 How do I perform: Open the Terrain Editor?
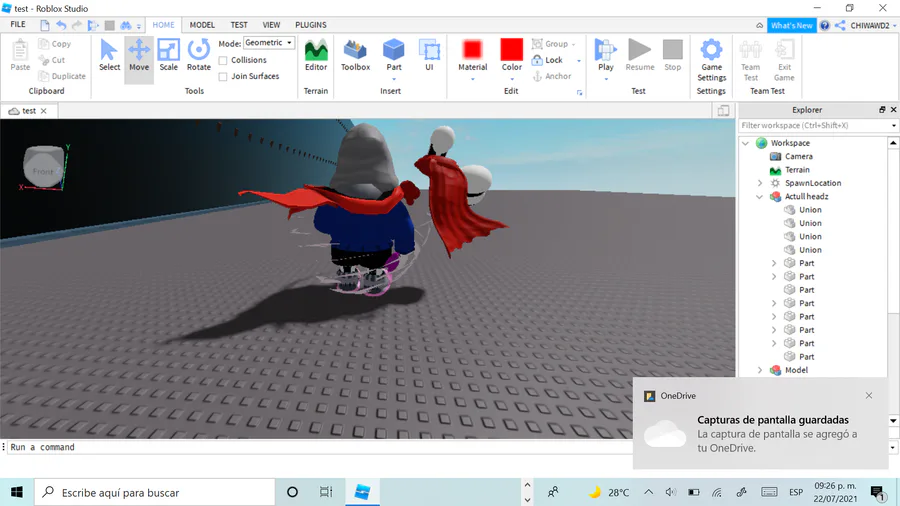click(x=316, y=56)
